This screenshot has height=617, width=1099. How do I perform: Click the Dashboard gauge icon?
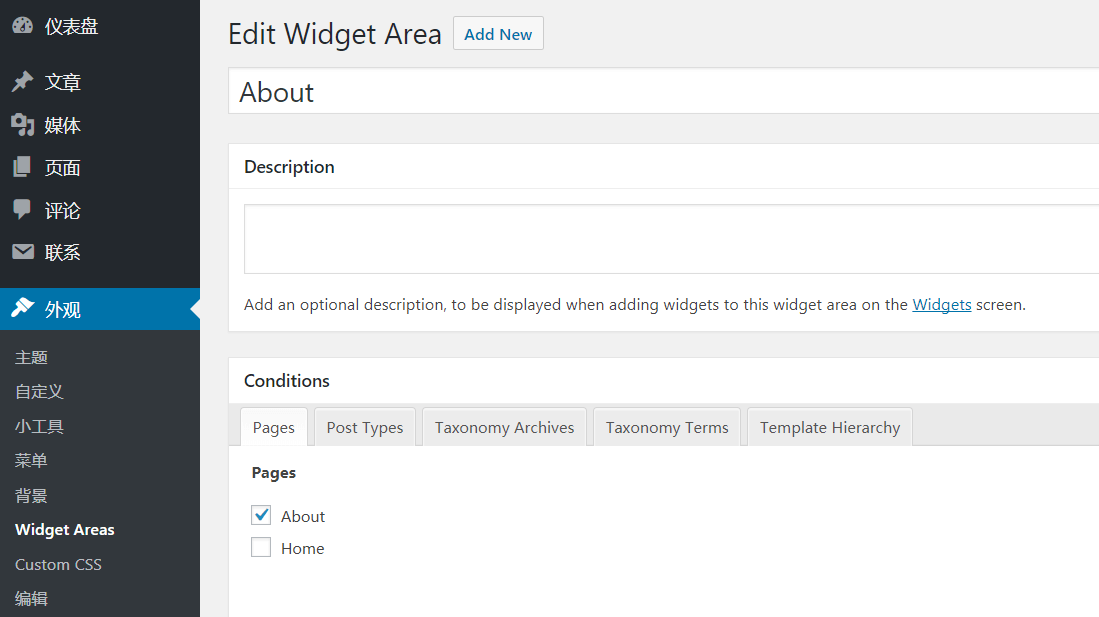[22, 27]
